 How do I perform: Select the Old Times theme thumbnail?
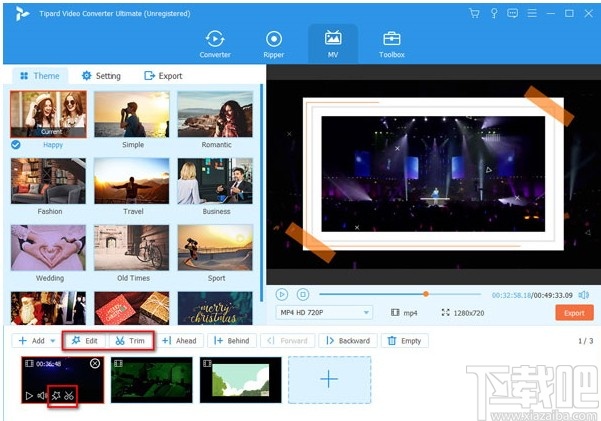coord(131,248)
